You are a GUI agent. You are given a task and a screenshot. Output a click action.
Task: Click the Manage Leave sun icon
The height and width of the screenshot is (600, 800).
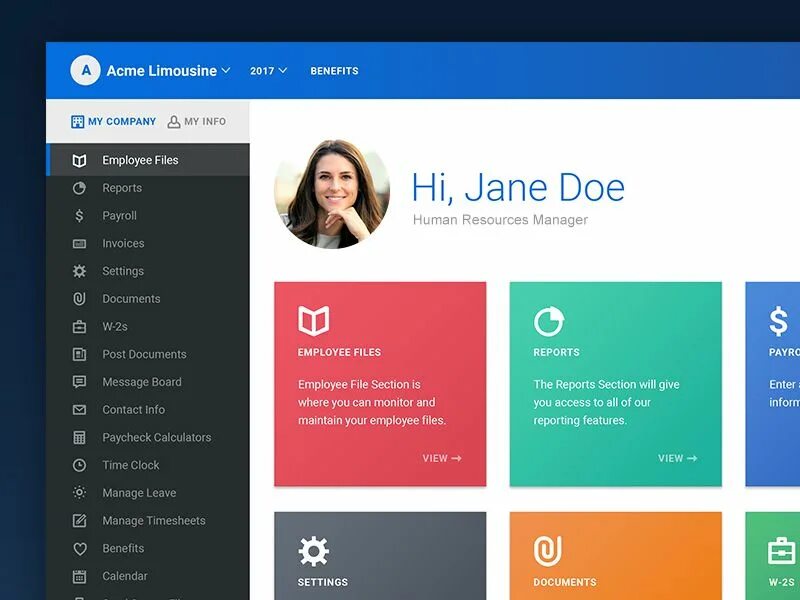coord(79,493)
